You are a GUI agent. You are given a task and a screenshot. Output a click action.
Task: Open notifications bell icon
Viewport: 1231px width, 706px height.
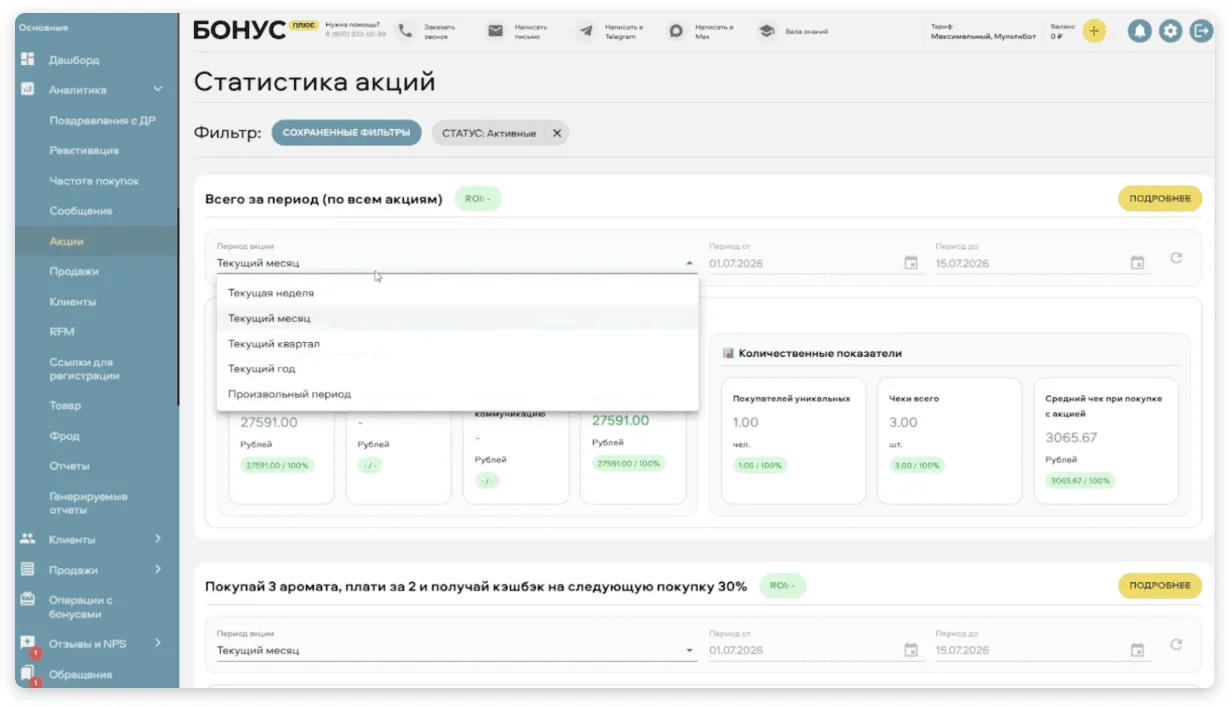pos(1139,31)
